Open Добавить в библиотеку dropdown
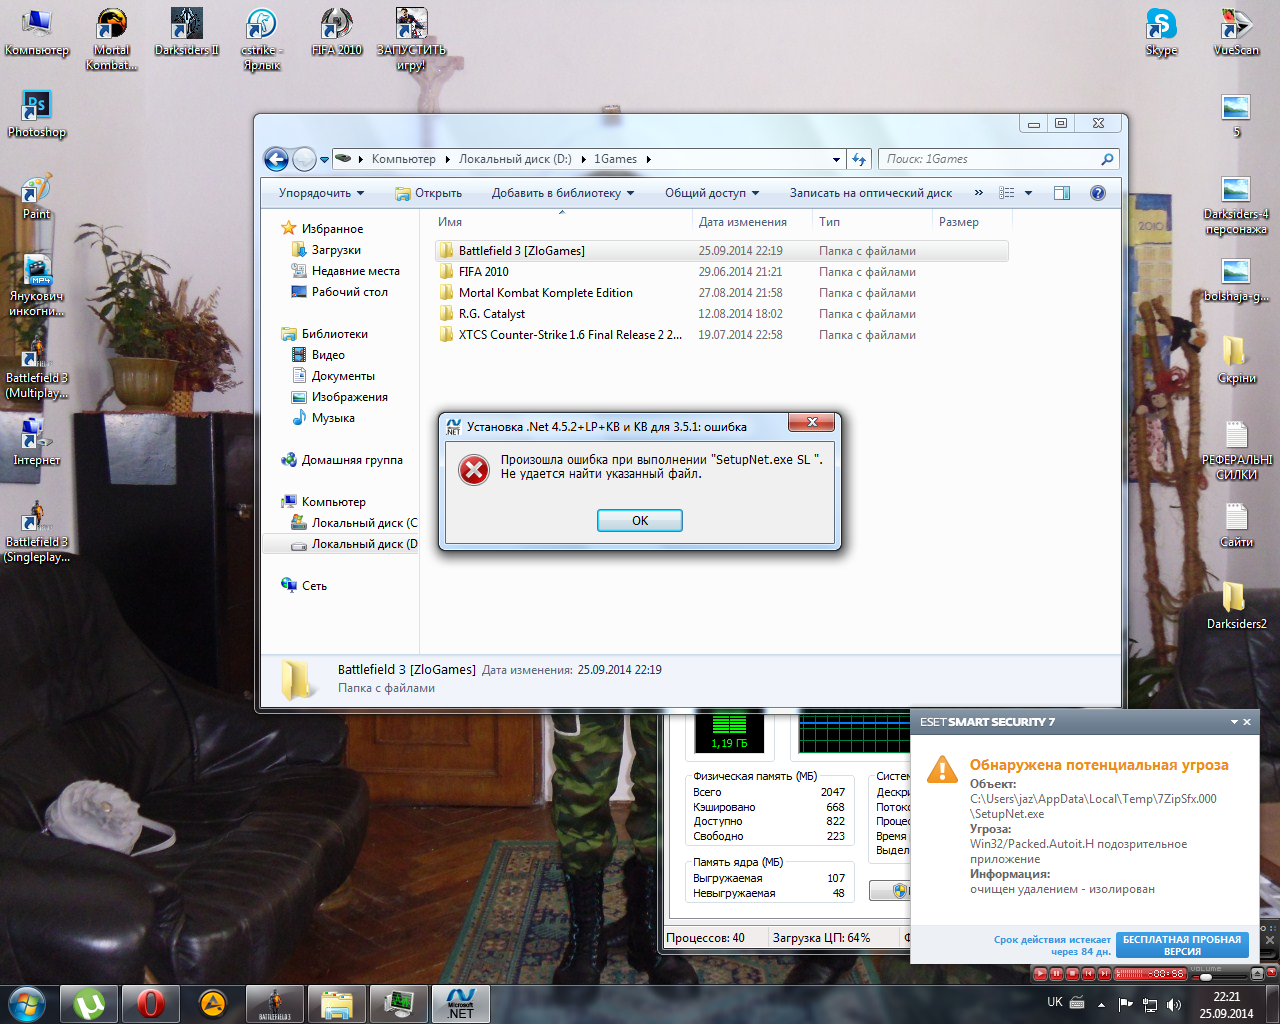The image size is (1280, 1024). [x=563, y=193]
